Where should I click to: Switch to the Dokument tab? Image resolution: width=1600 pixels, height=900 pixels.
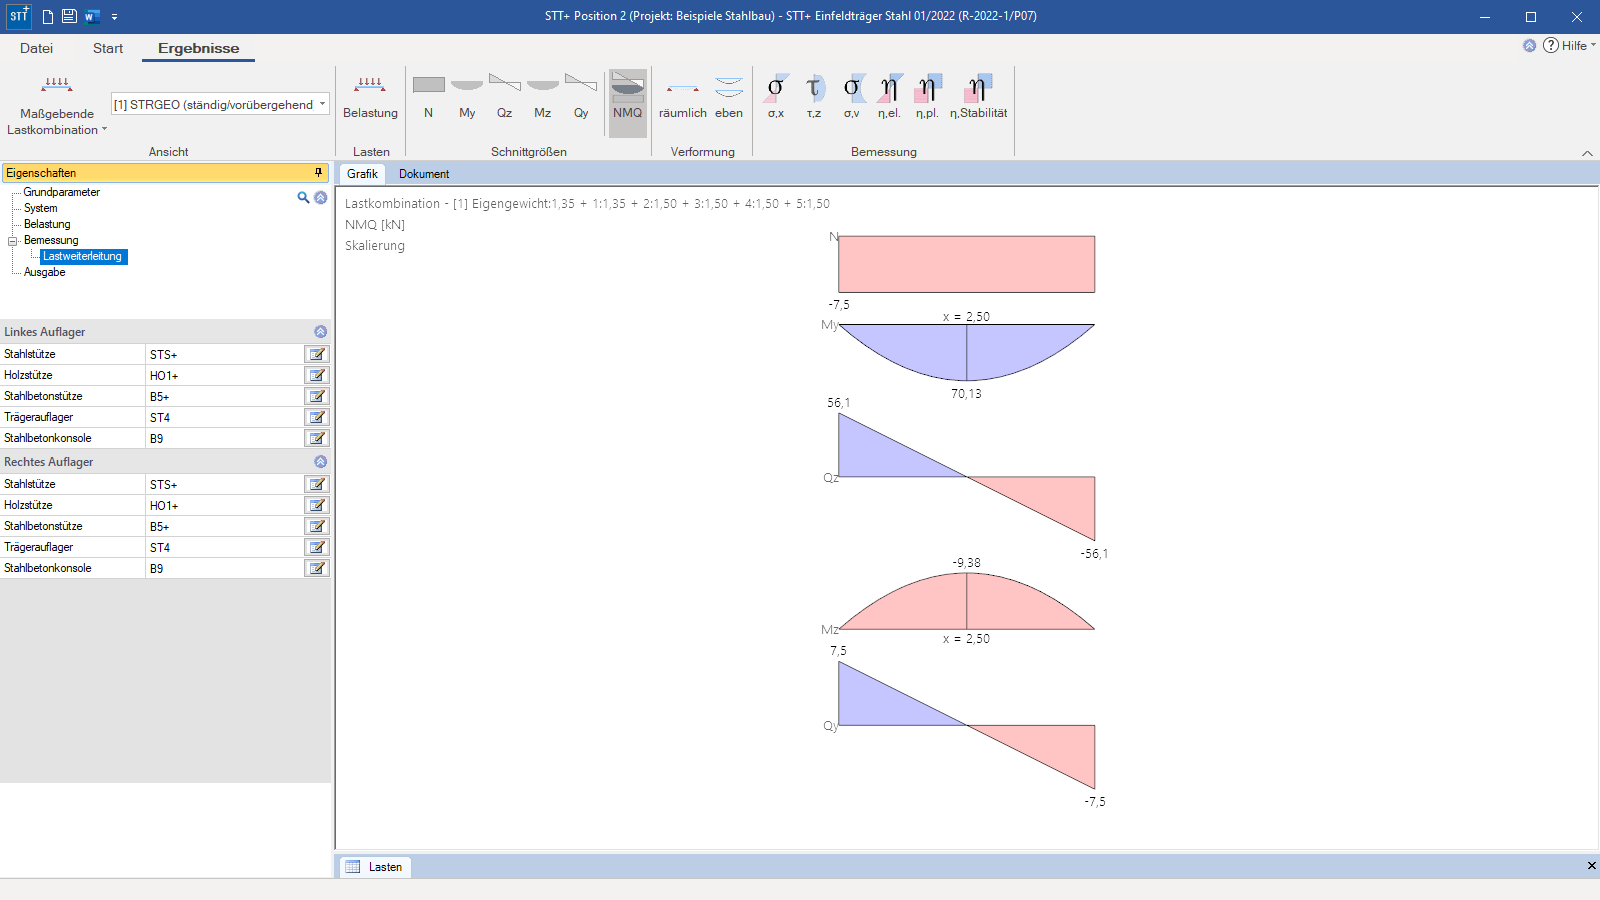[424, 173]
